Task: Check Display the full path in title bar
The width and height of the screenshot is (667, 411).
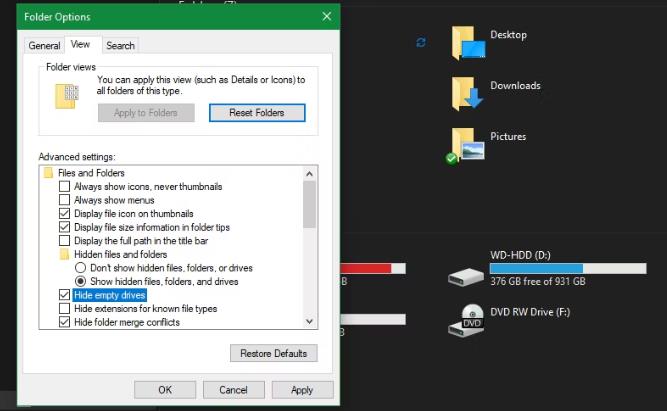Action: pos(64,241)
